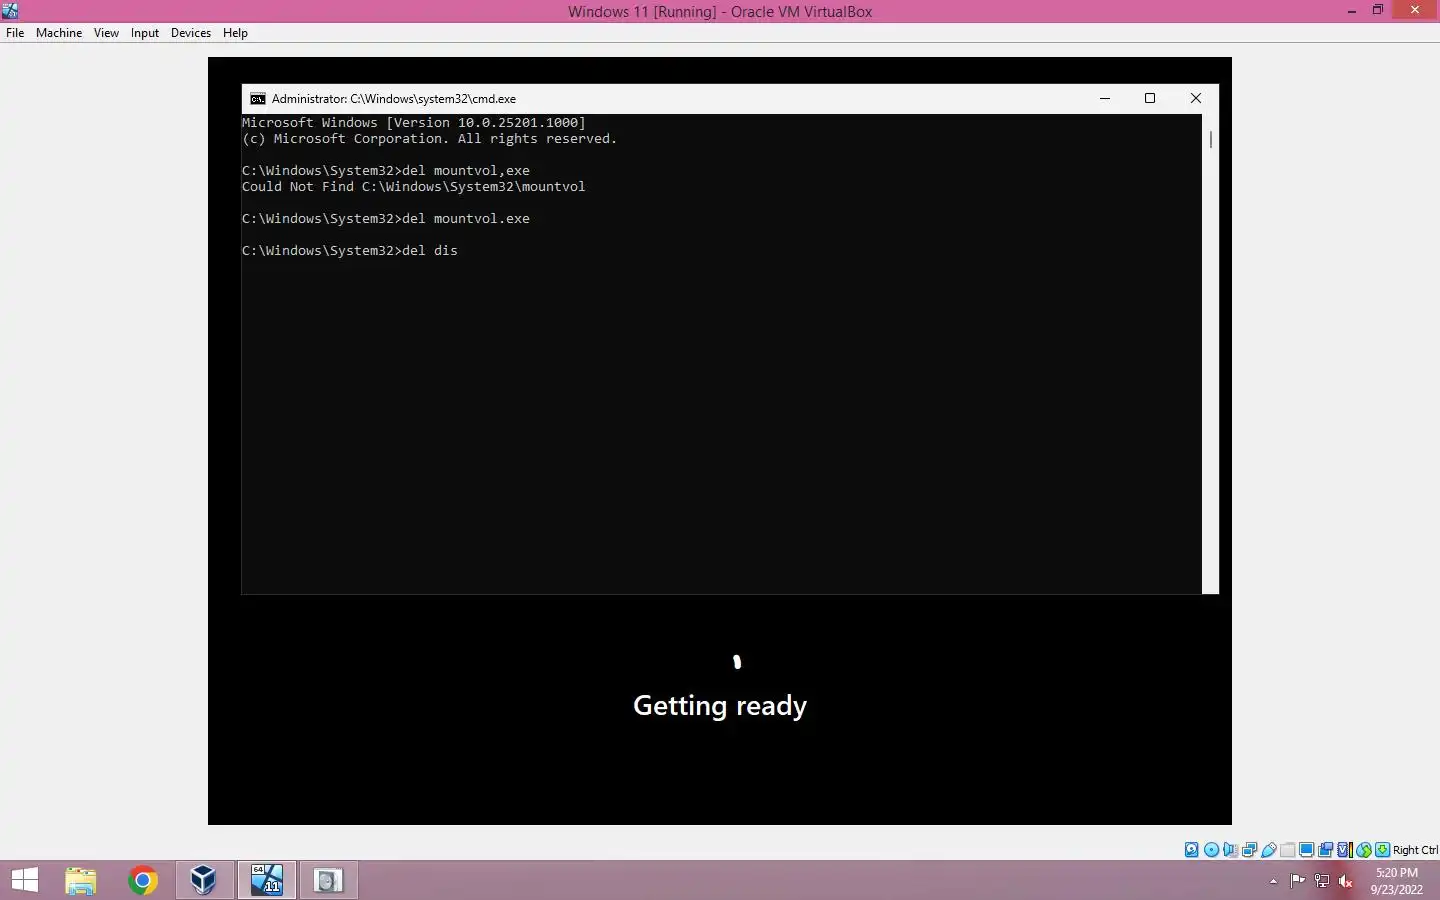The height and width of the screenshot is (900, 1440).
Task: Click the Right Ctrl host key label
Action: [1415, 850]
